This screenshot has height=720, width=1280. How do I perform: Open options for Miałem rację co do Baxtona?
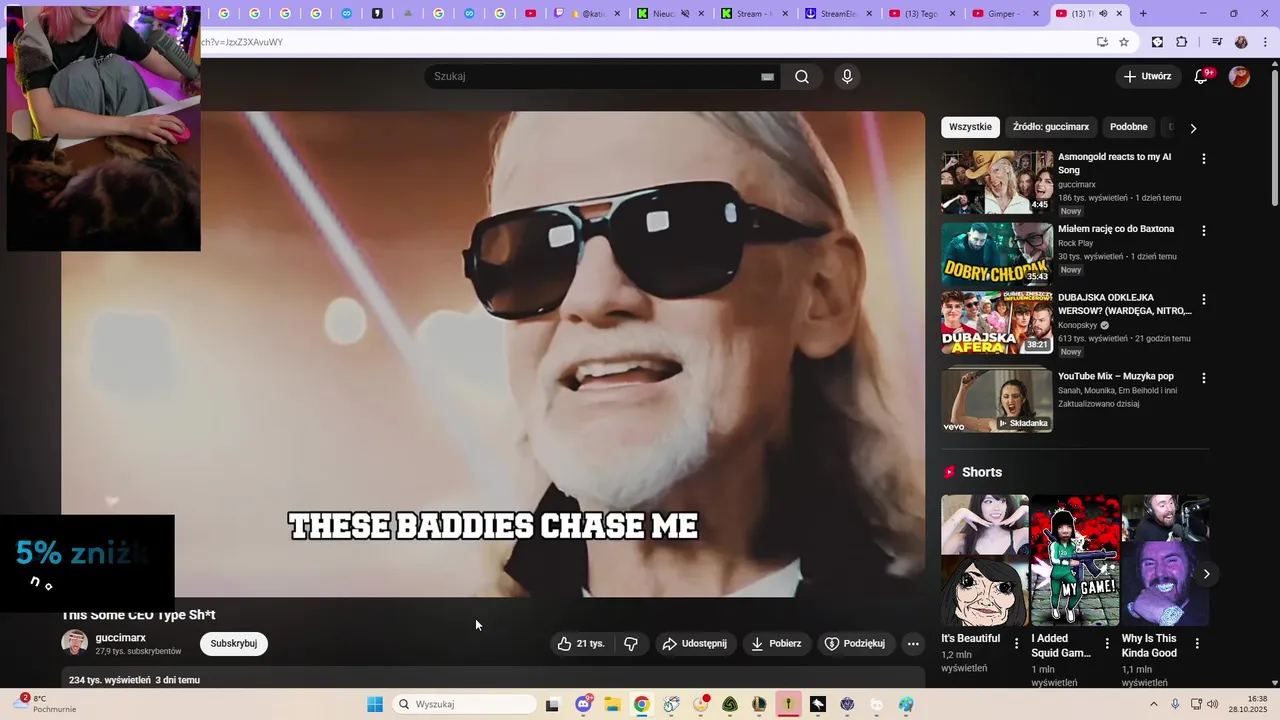click(x=1204, y=231)
